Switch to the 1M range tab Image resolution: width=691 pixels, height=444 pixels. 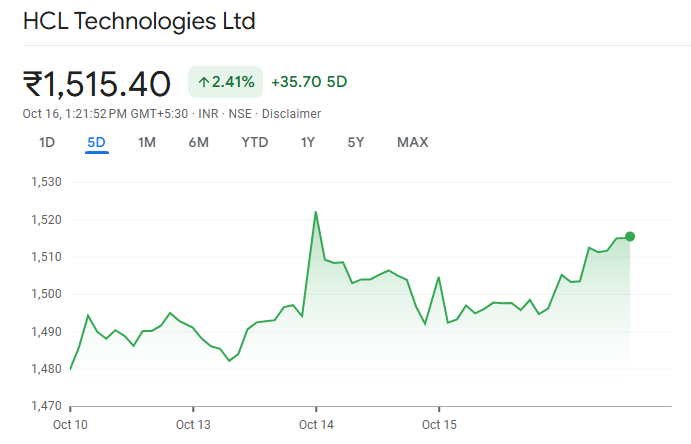(147, 142)
